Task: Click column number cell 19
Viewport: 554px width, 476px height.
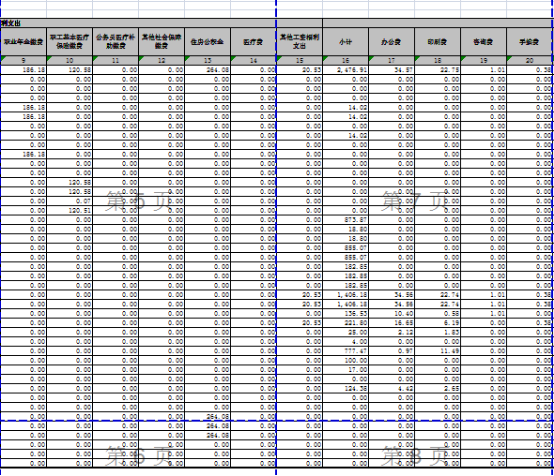Action: [x=483, y=60]
